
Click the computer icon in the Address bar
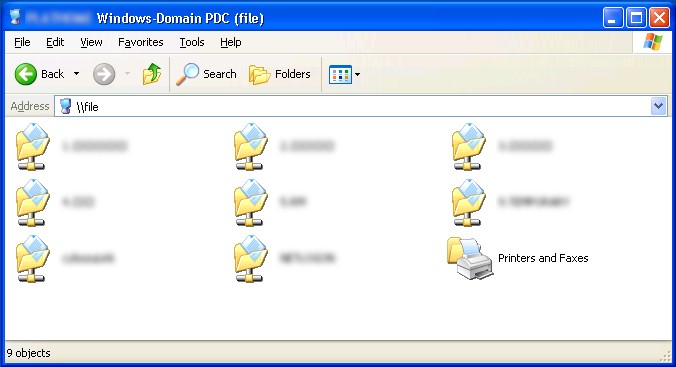[66, 106]
